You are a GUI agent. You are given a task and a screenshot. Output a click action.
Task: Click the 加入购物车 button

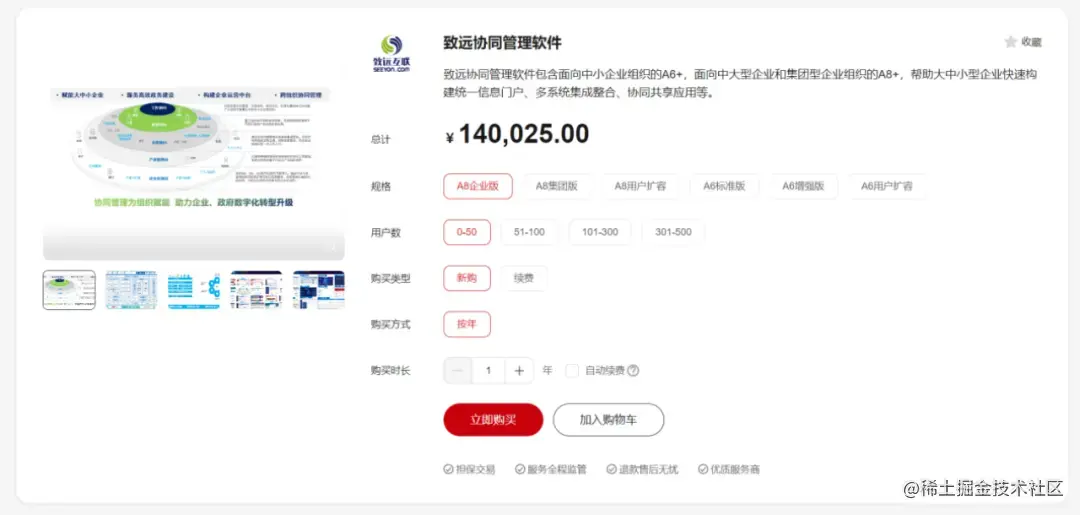click(x=608, y=420)
